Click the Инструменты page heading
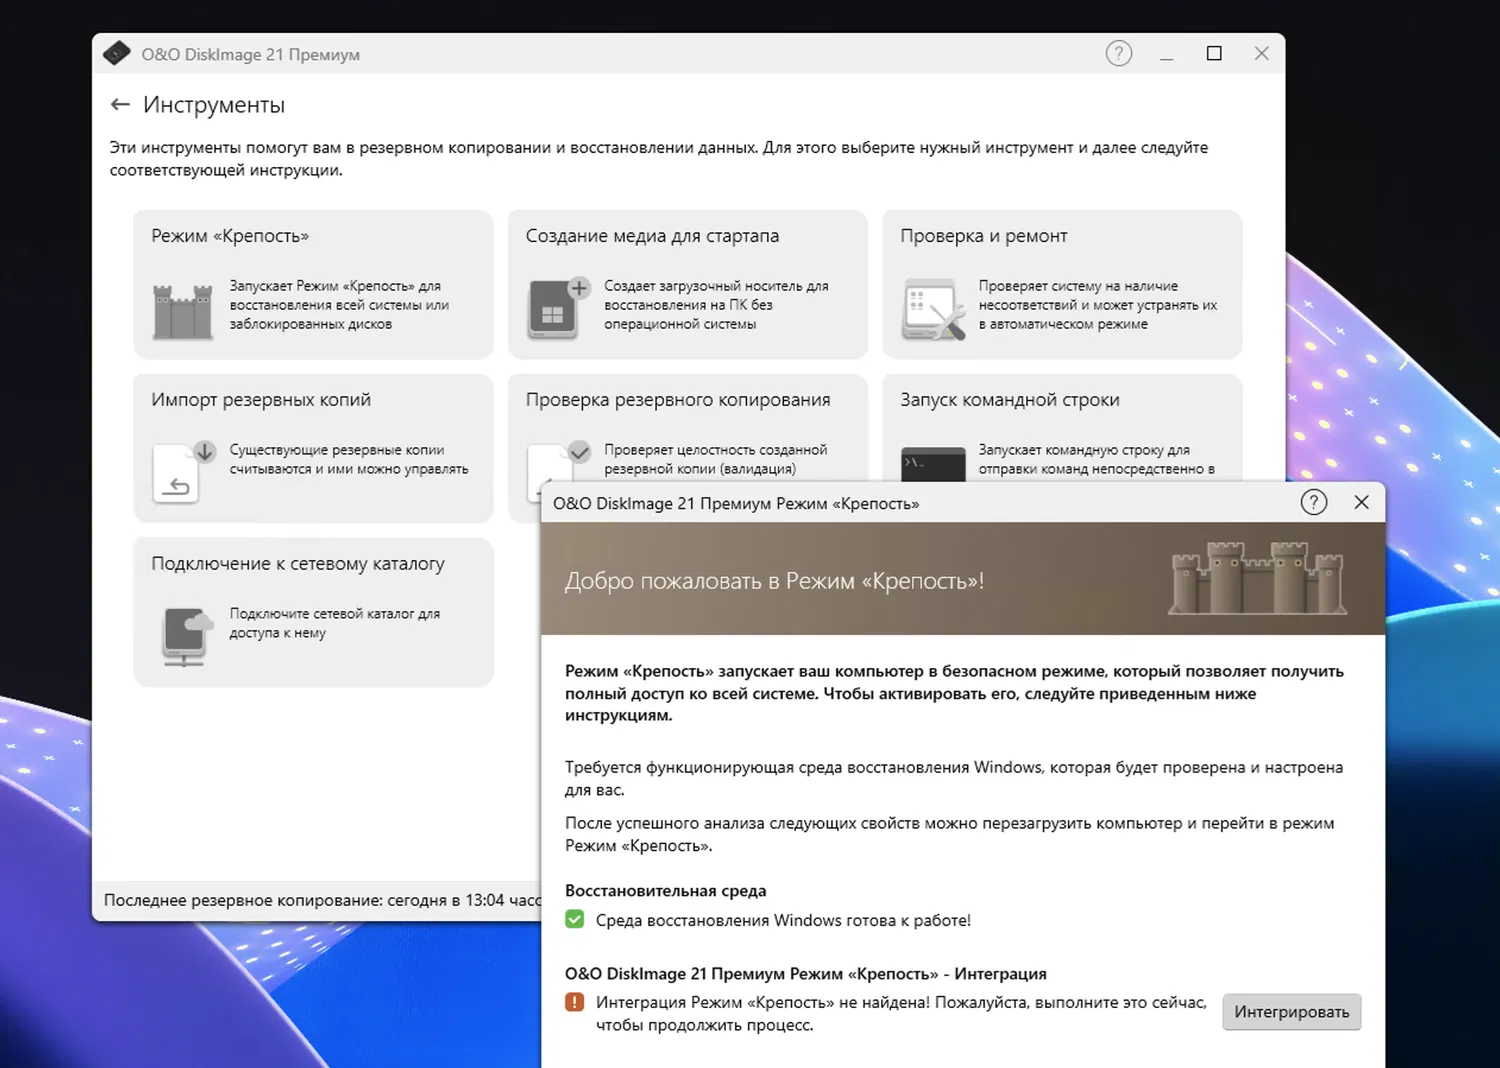Screen dimensions: 1500x1068 [x=214, y=105]
